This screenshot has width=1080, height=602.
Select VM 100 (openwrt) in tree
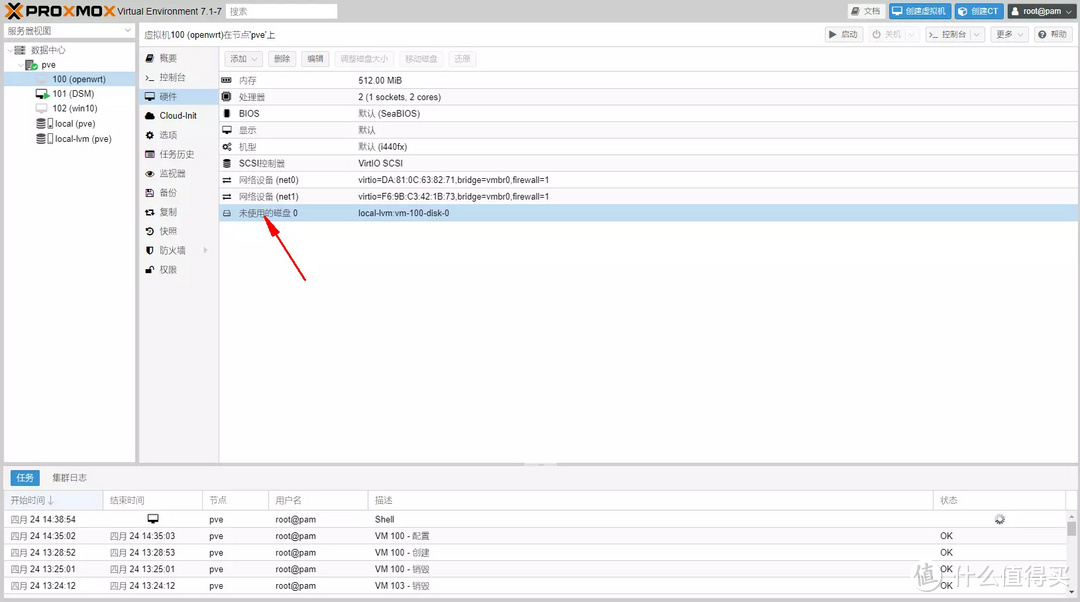[70, 79]
